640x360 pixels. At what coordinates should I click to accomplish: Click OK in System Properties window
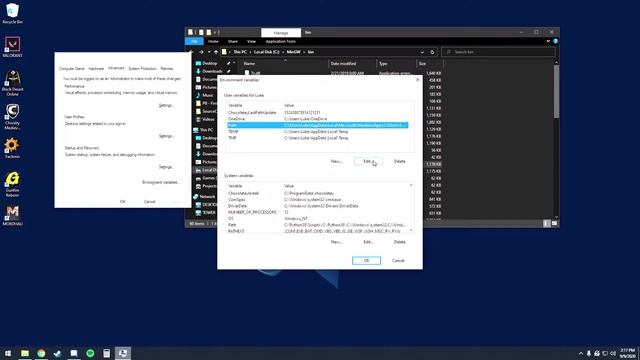click(x=122, y=202)
